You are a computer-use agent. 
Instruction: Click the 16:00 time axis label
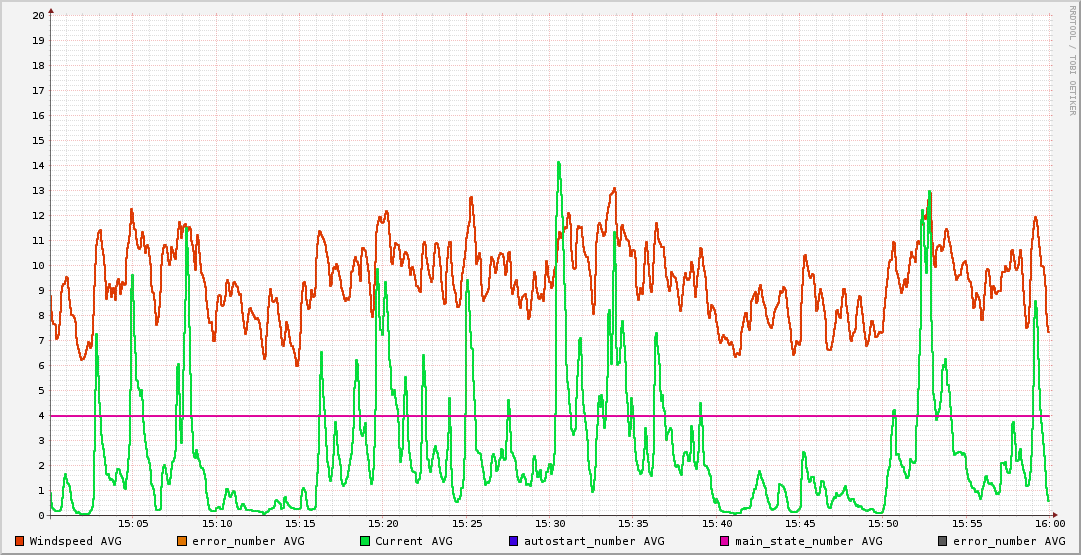pyautogui.click(x=1049, y=523)
